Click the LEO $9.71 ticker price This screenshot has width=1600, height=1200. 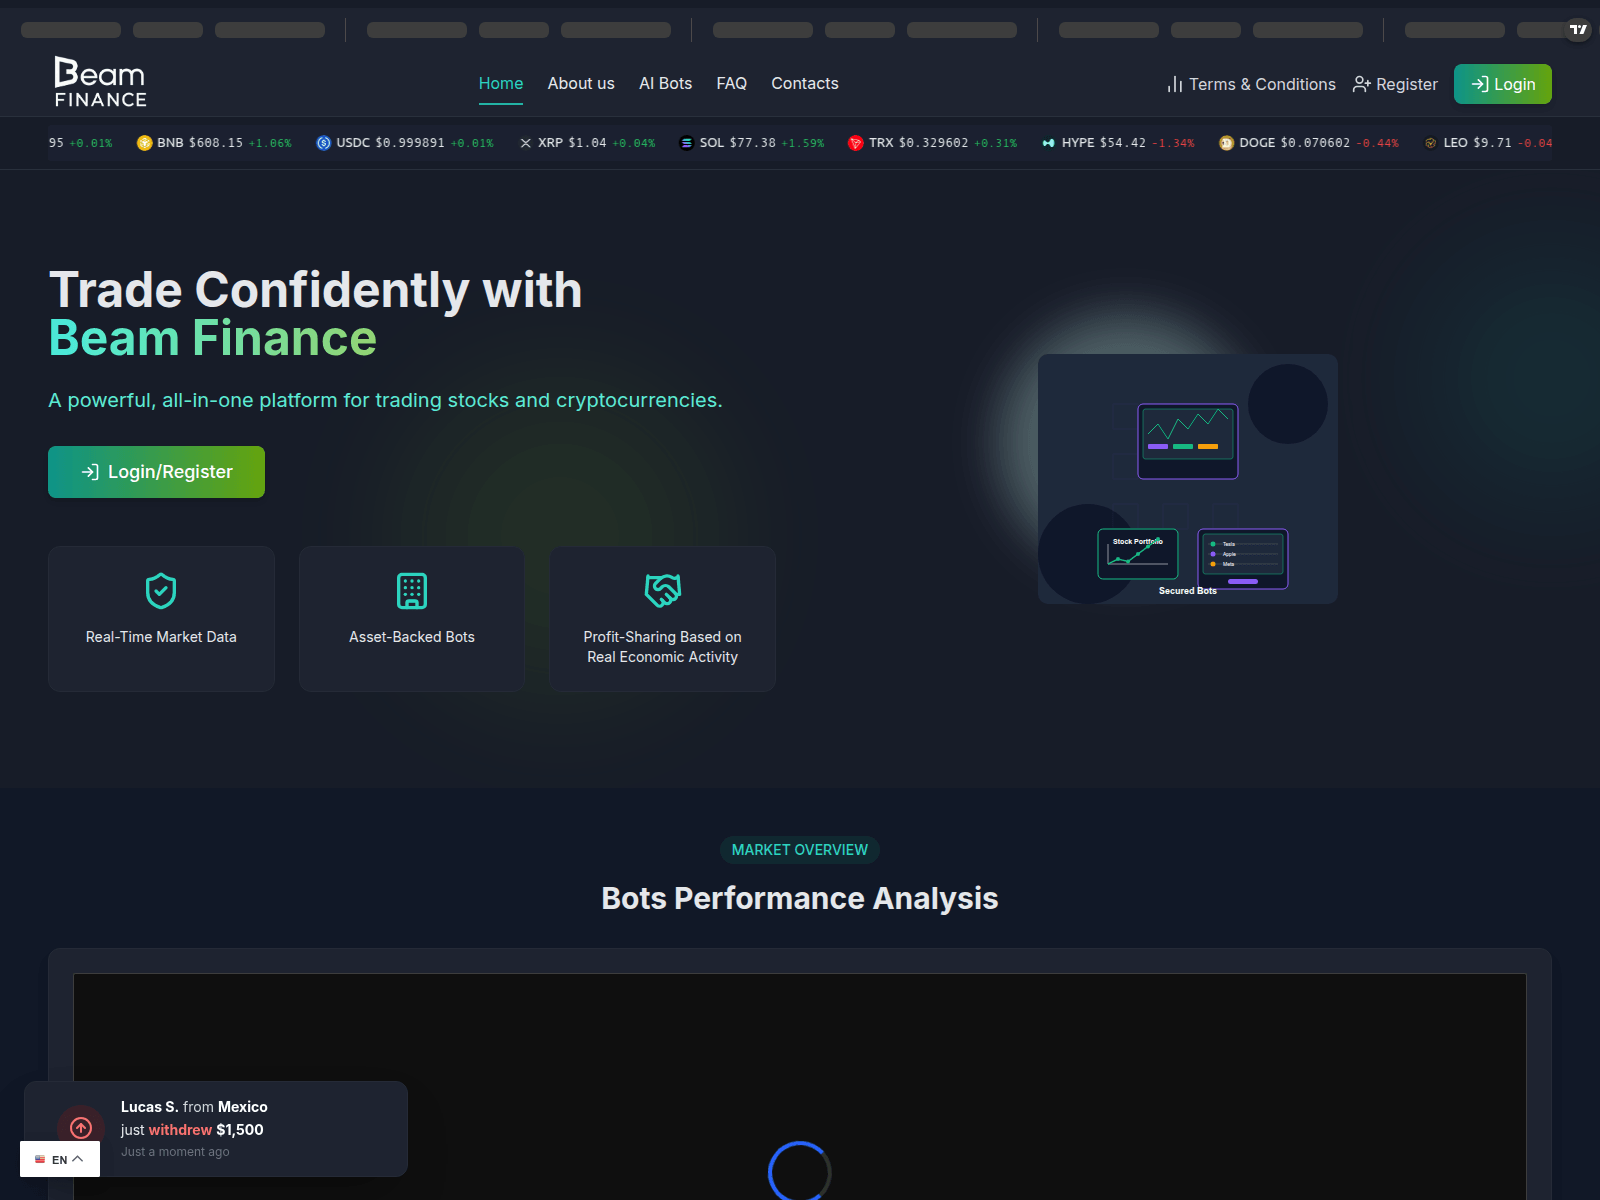tap(1492, 143)
